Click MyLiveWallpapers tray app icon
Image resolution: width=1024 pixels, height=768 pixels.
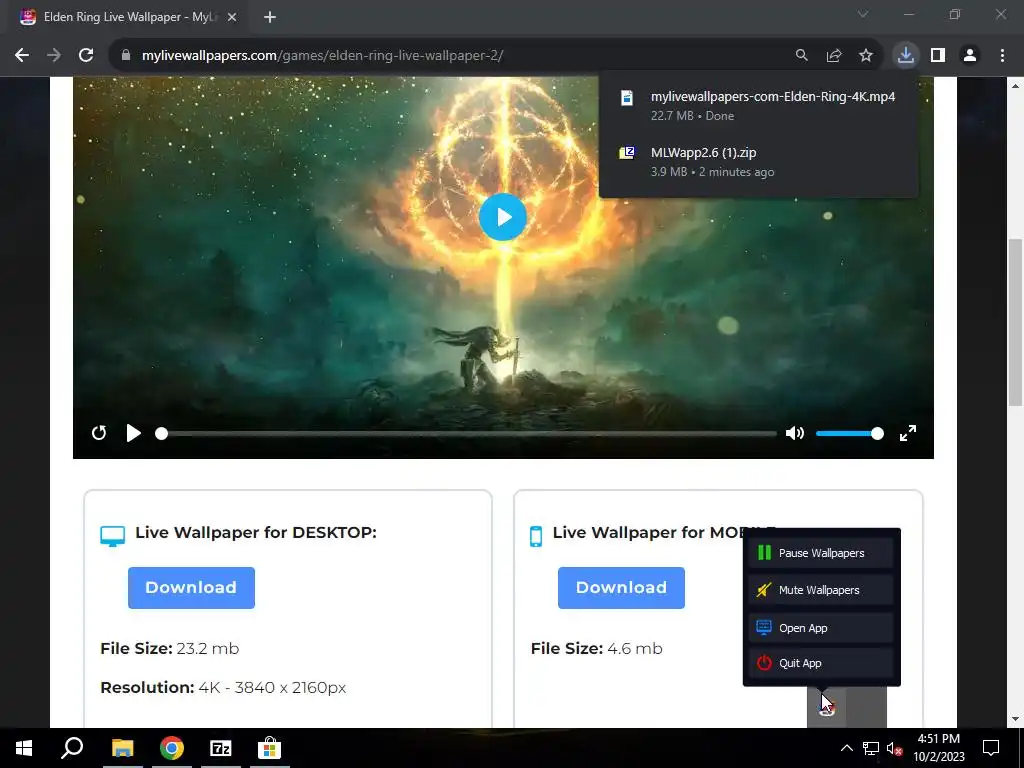coord(827,707)
